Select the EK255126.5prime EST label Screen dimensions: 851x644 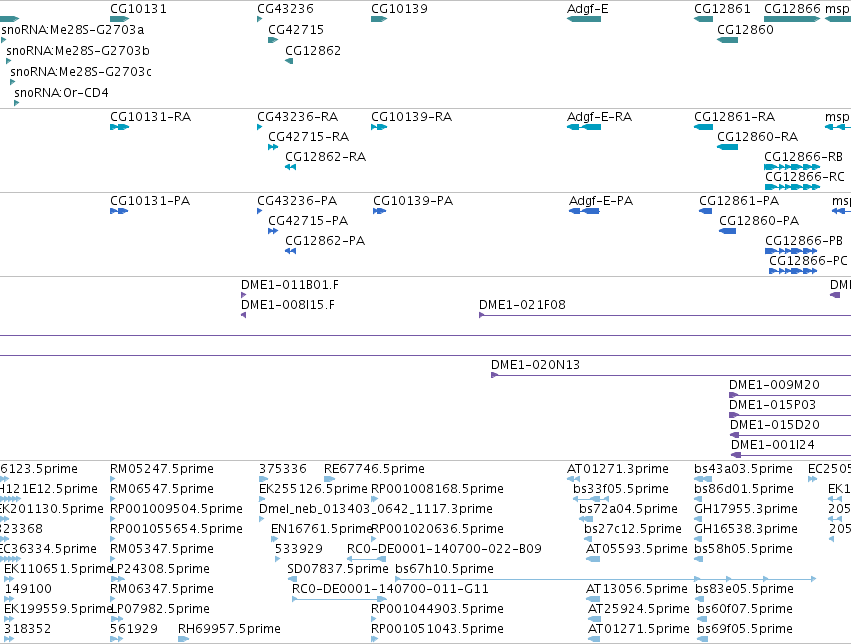[313, 489]
